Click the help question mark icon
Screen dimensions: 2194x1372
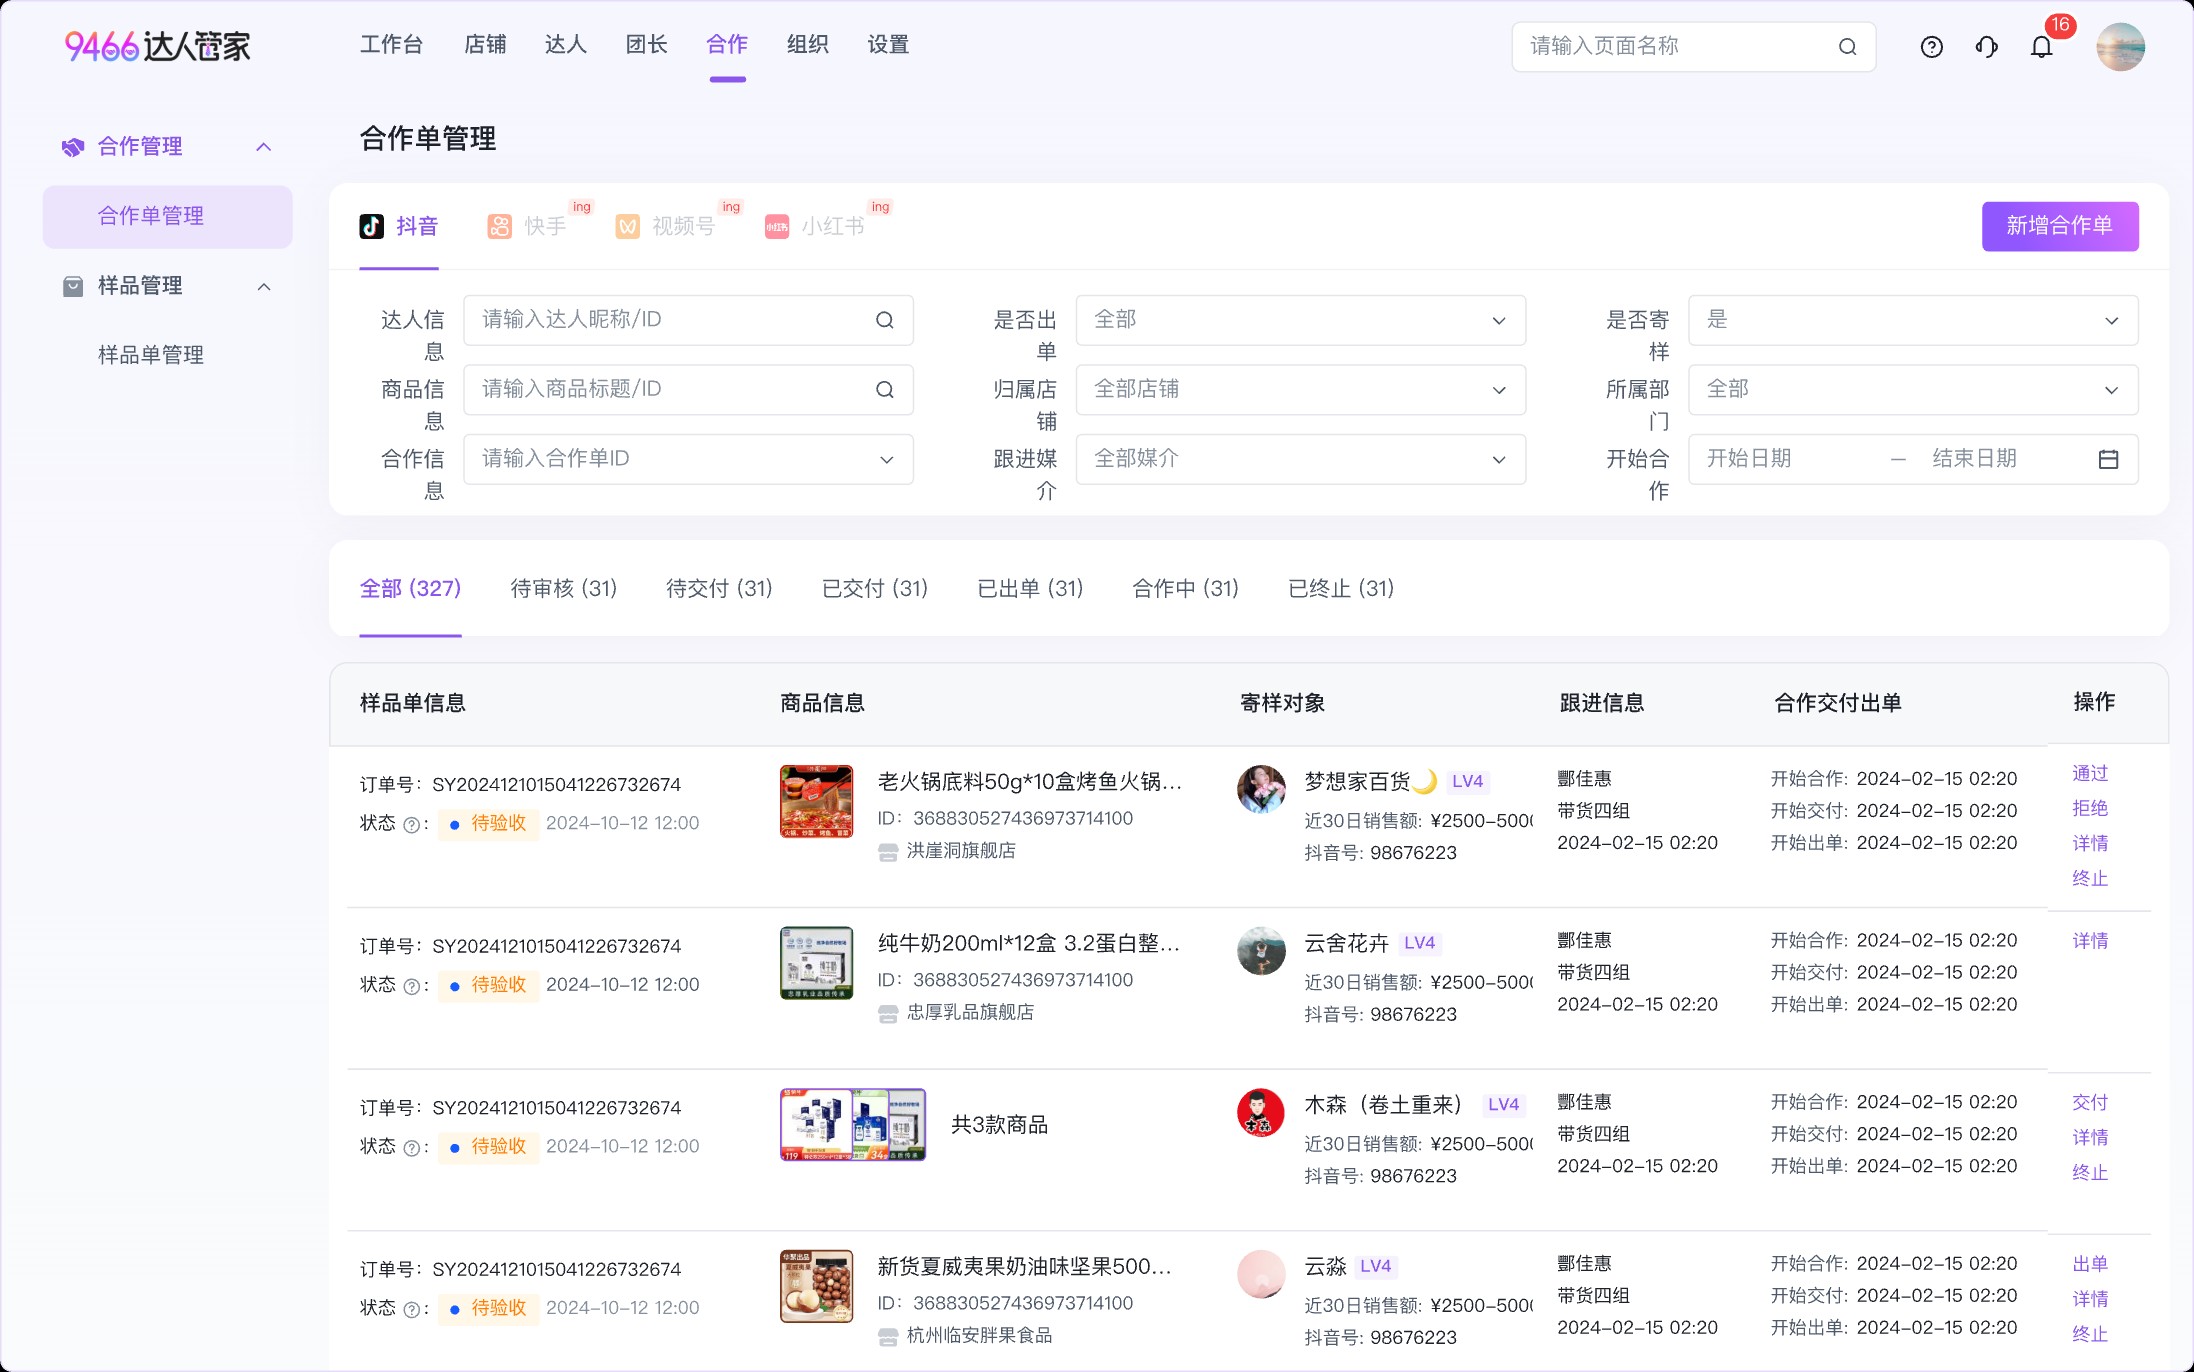pos(1931,47)
